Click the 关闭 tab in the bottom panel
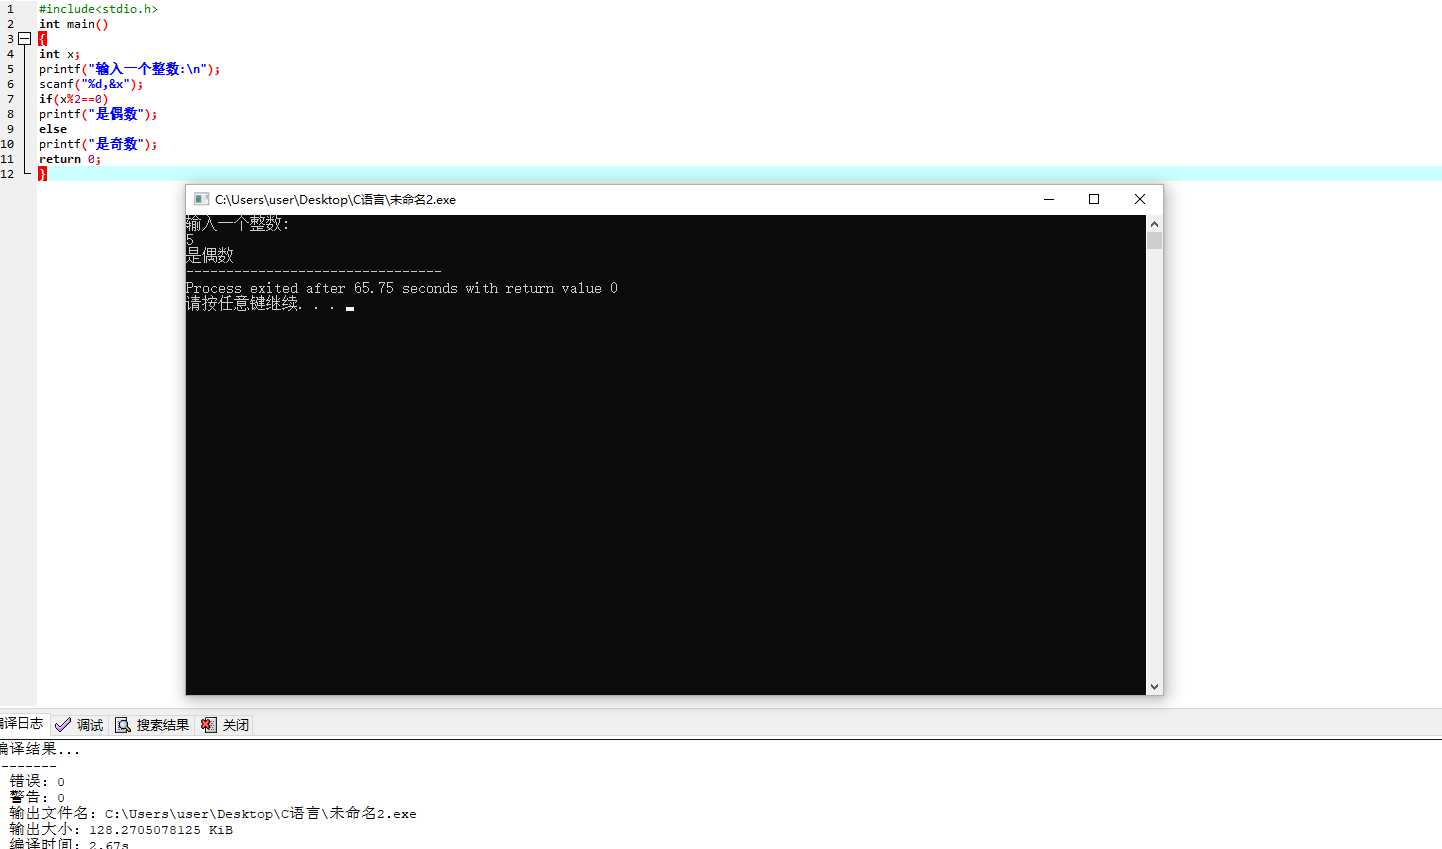 click(225, 725)
